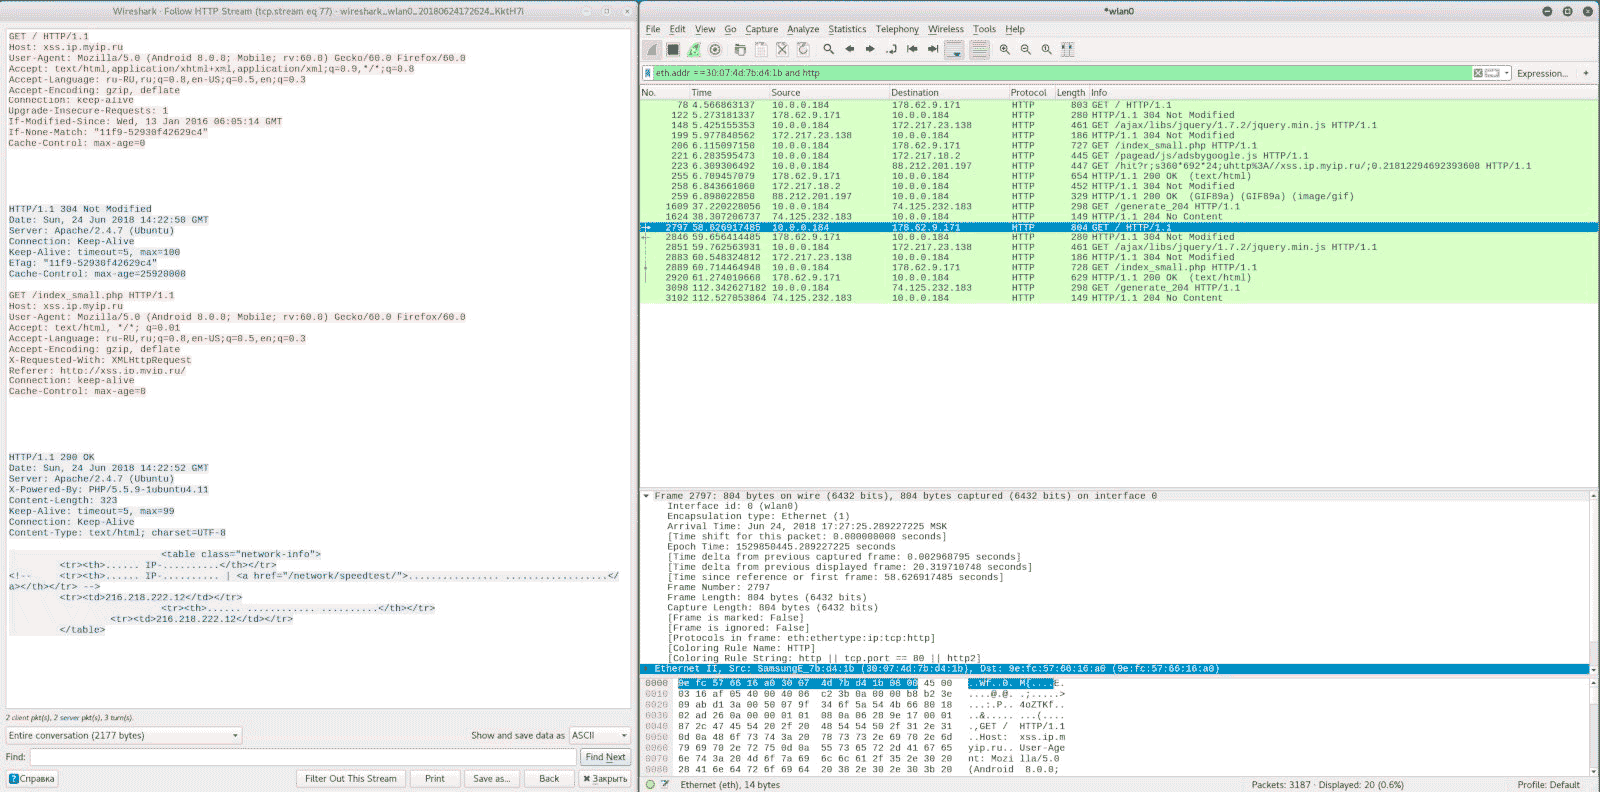Open the File menu
The image size is (1600, 792).
[653, 29]
